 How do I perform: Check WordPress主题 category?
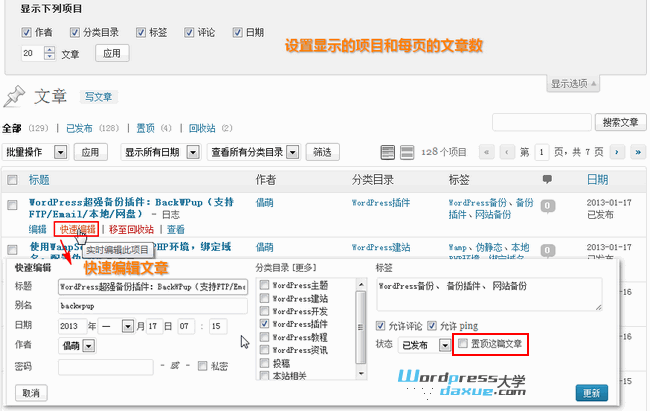tap(264, 285)
